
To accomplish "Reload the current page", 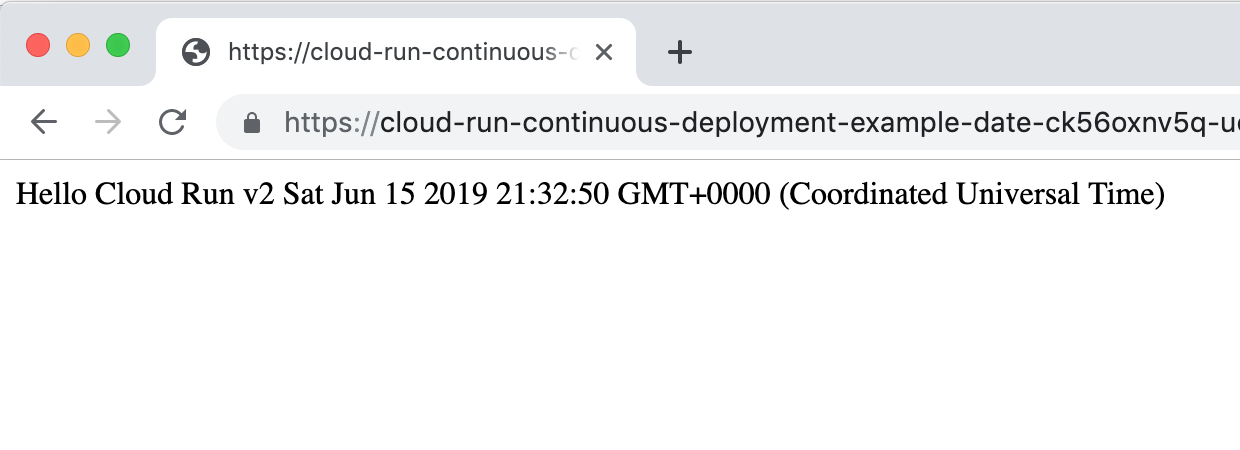I will point(173,122).
